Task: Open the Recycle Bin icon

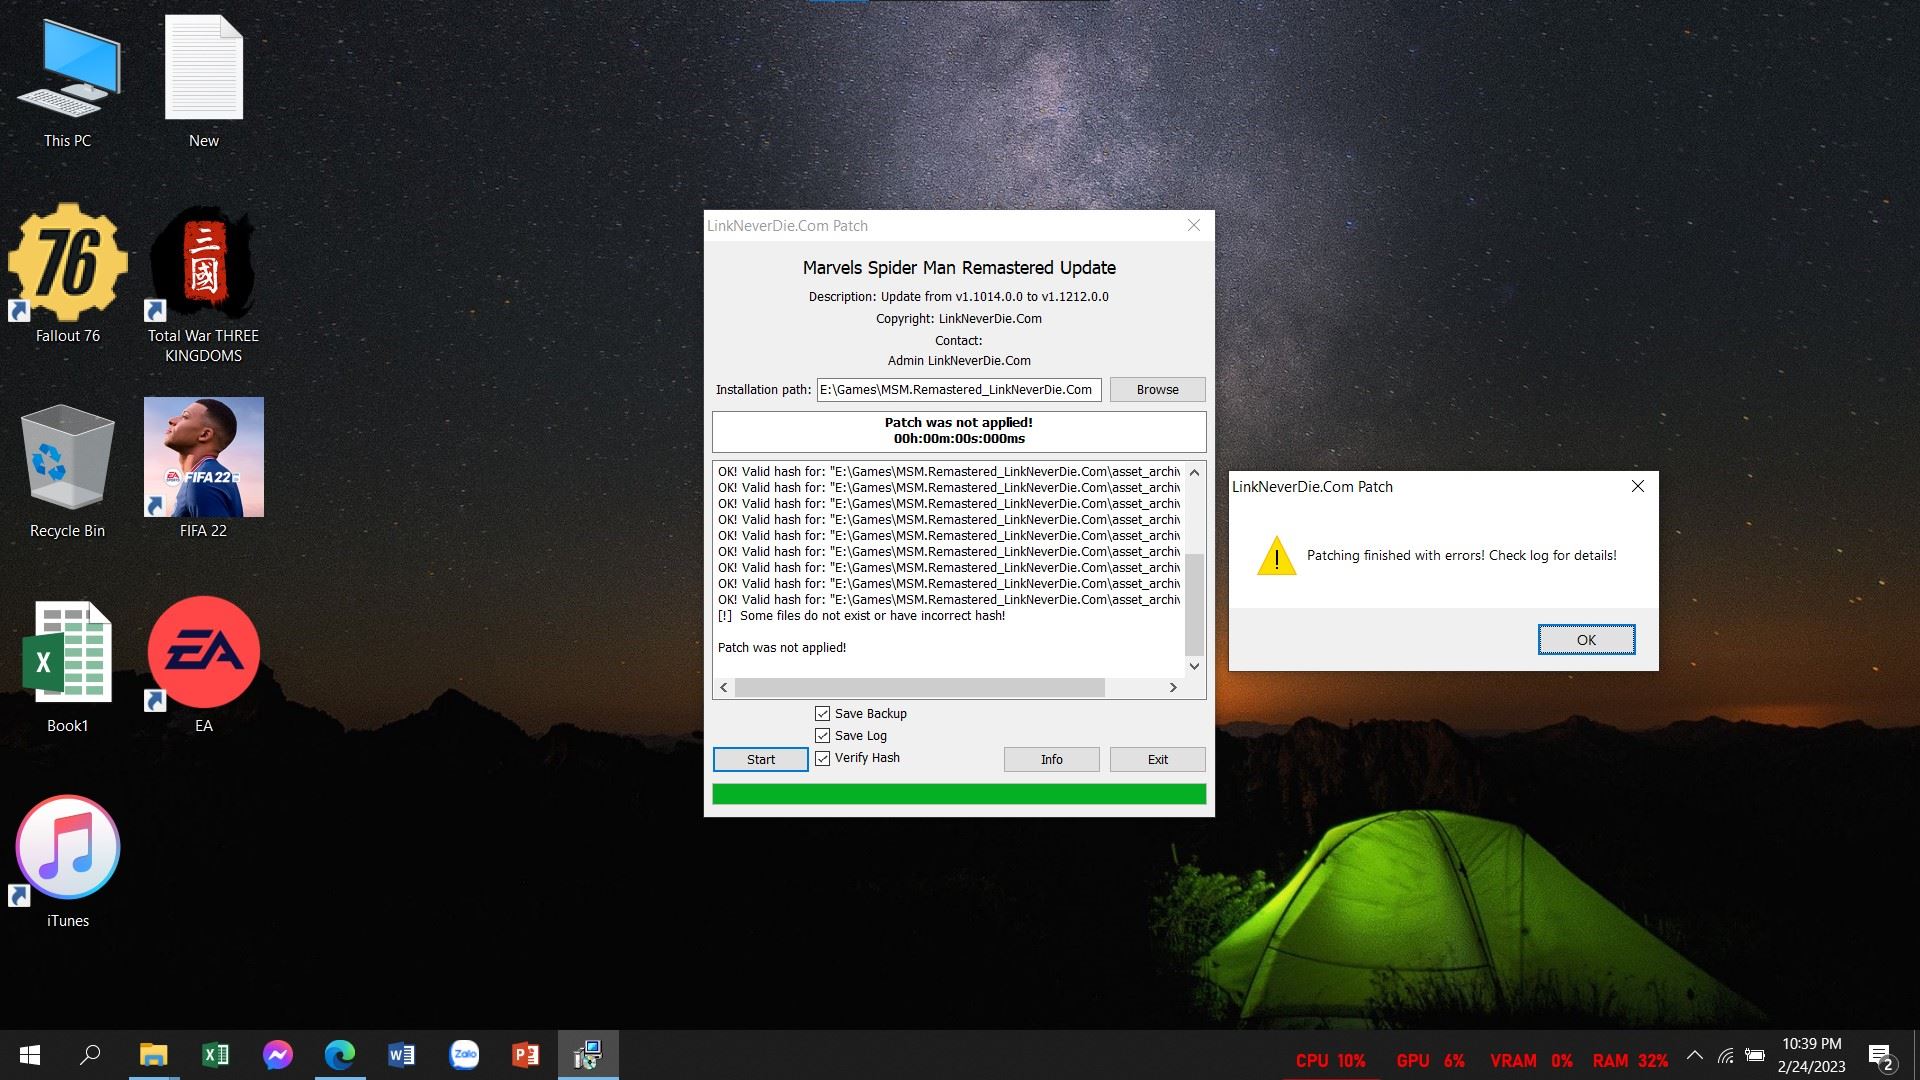Action: [x=68, y=471]
